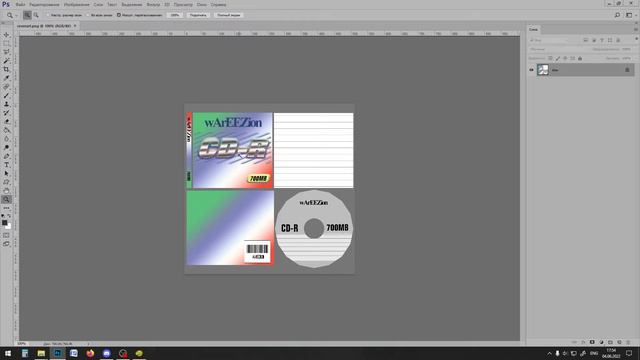The width and height of the screenshot is (640, 360).
Task: Select the History Brush tool
Action: (x=6, y=113)
